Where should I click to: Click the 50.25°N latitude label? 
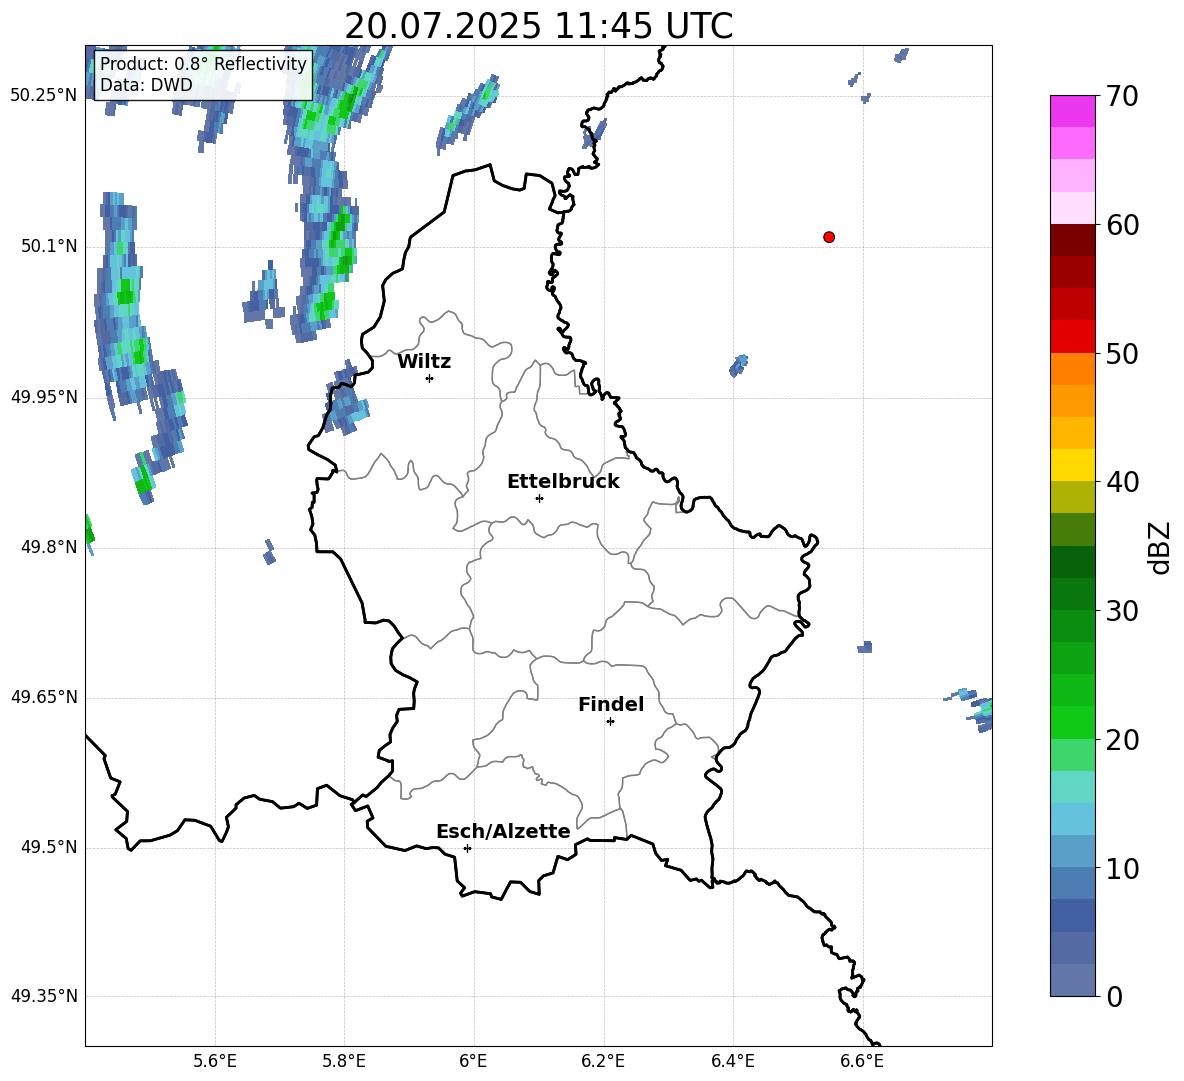44,96
